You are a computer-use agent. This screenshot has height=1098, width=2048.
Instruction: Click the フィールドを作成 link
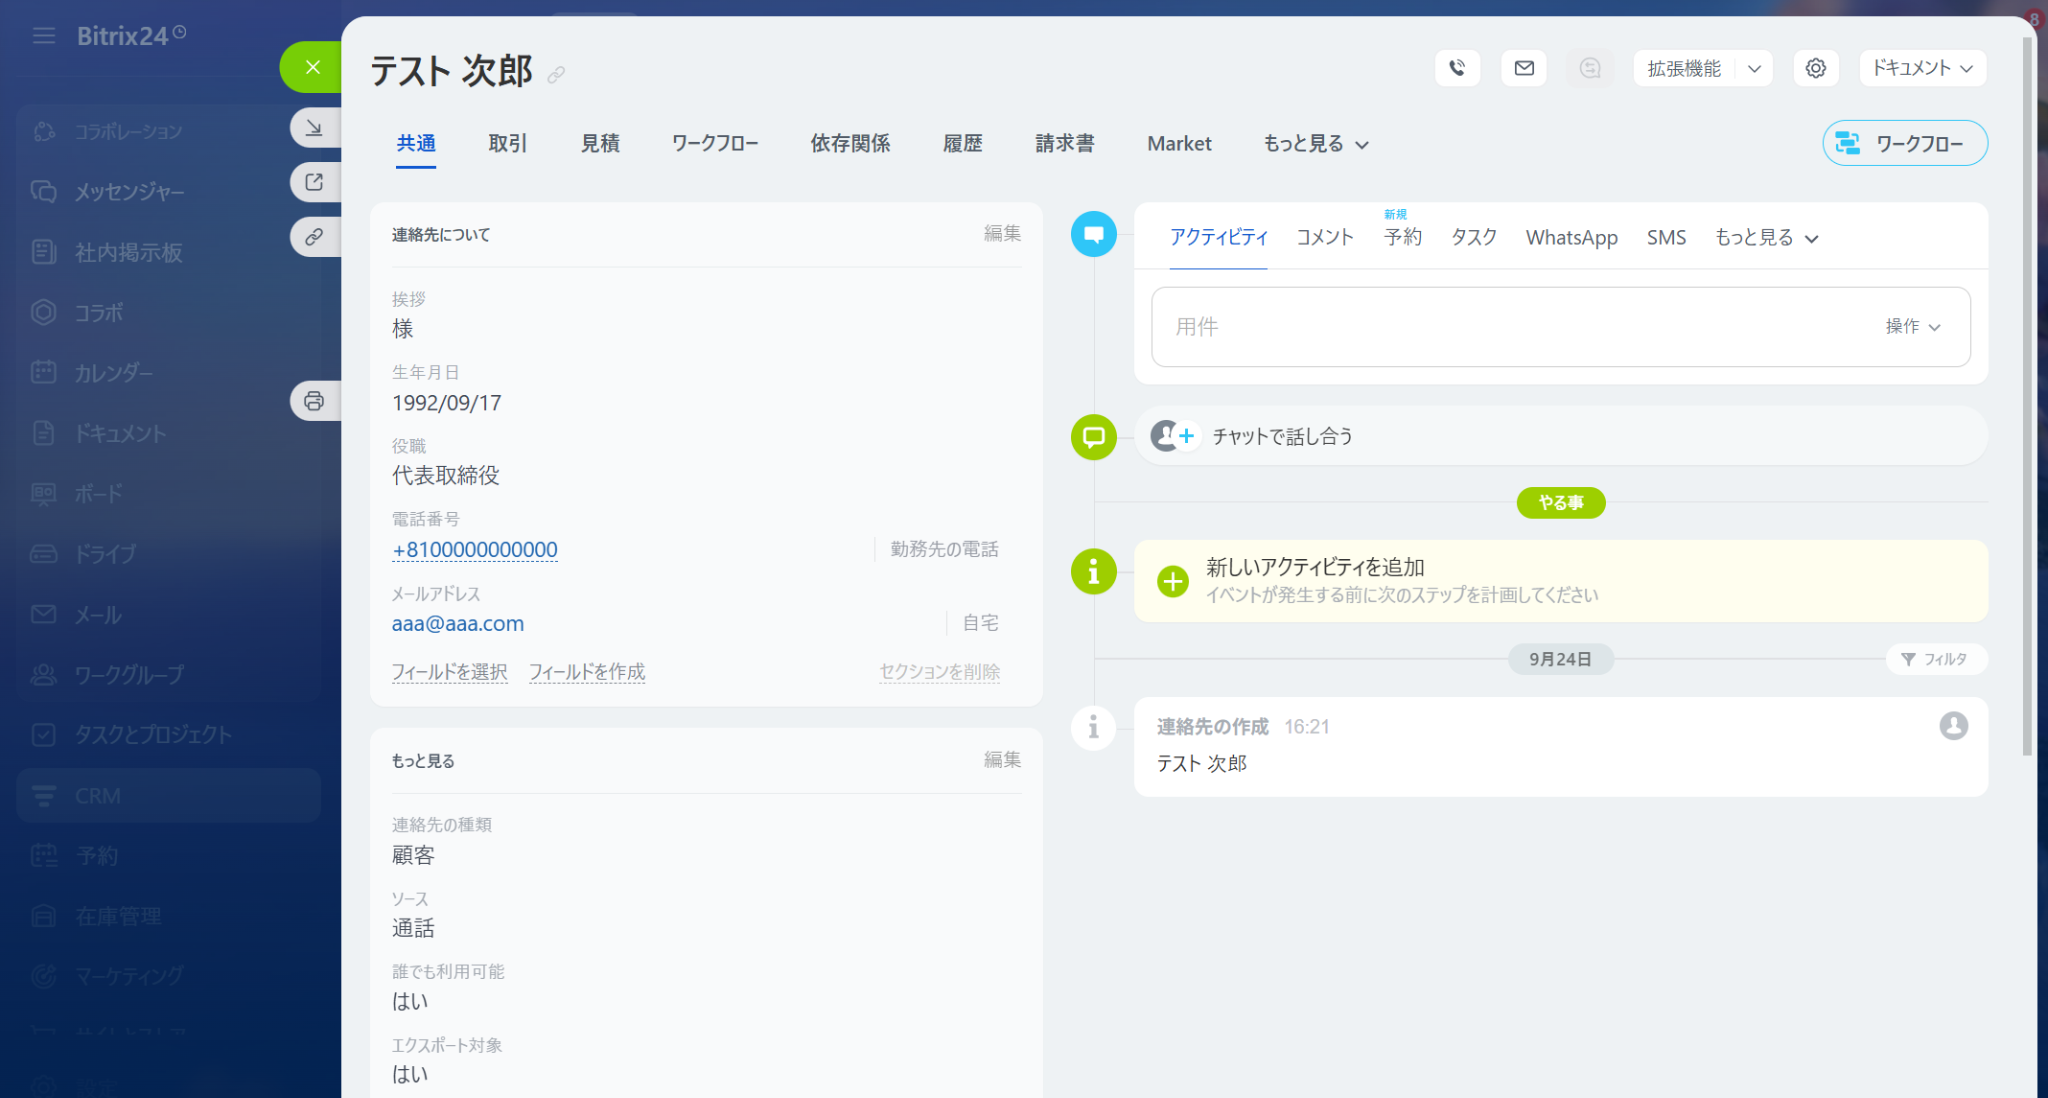(x=586, y=672)
